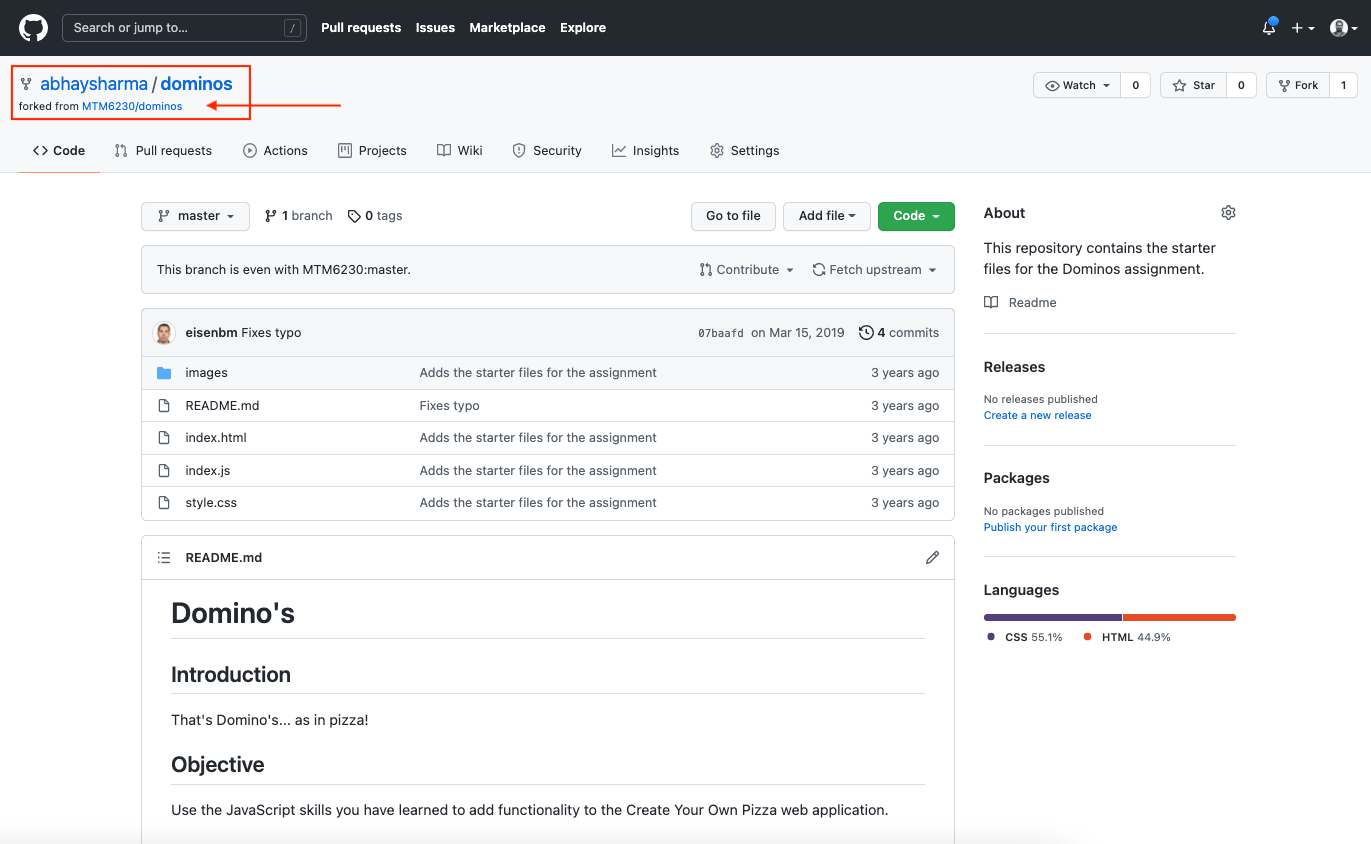Screen dimensions: 1371x844
Task: Fork the dominos repository
Action: (1297, 86)
